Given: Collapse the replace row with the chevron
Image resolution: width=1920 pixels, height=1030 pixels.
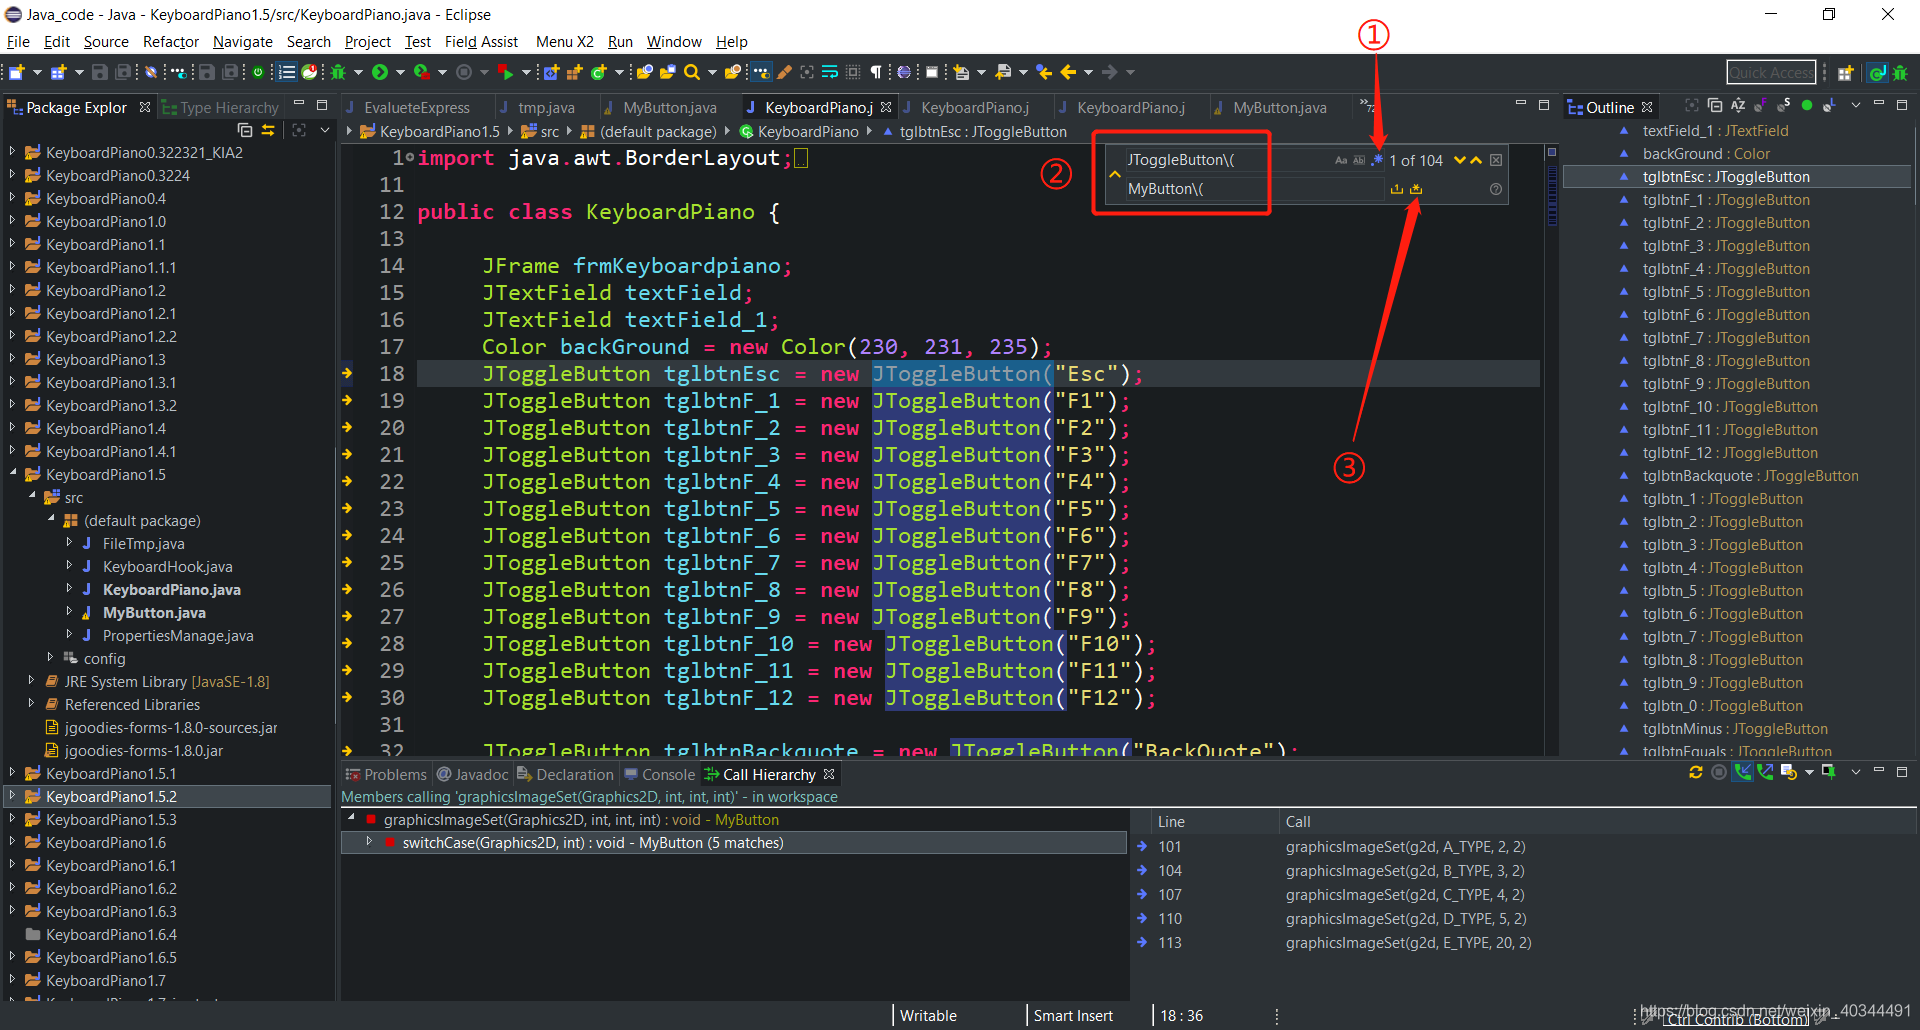Looking at the screenshot, I should [1114, 174].
